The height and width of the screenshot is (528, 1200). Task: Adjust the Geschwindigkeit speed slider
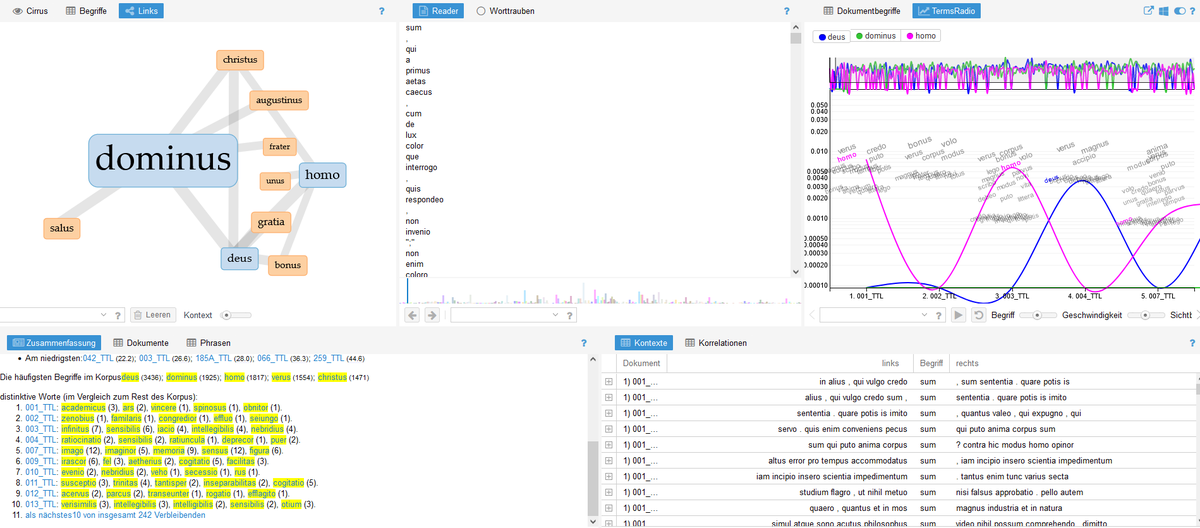1145,315
